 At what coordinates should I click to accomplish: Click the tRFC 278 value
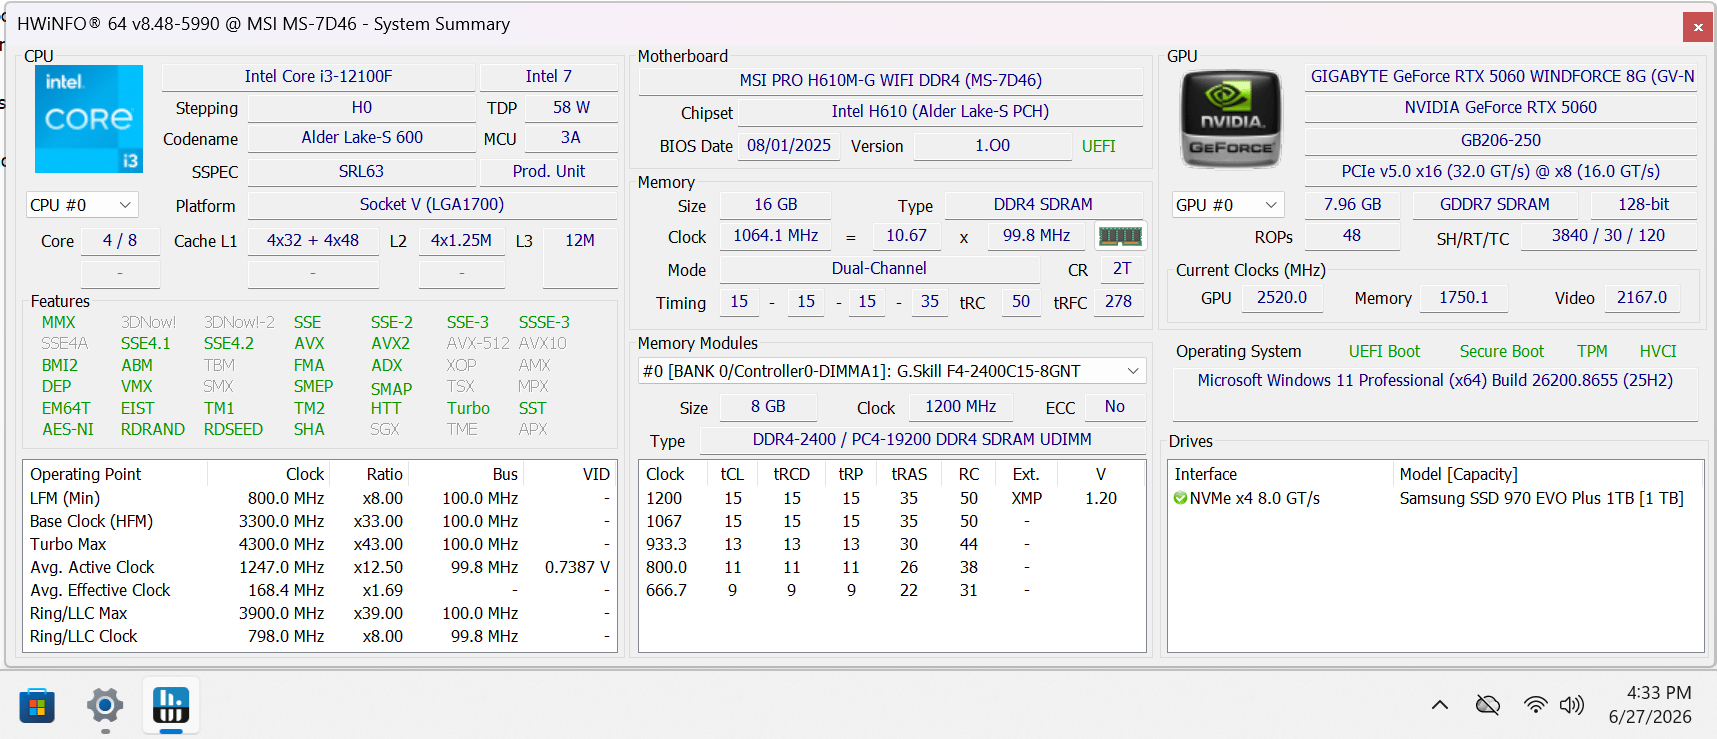point(1118,301)
